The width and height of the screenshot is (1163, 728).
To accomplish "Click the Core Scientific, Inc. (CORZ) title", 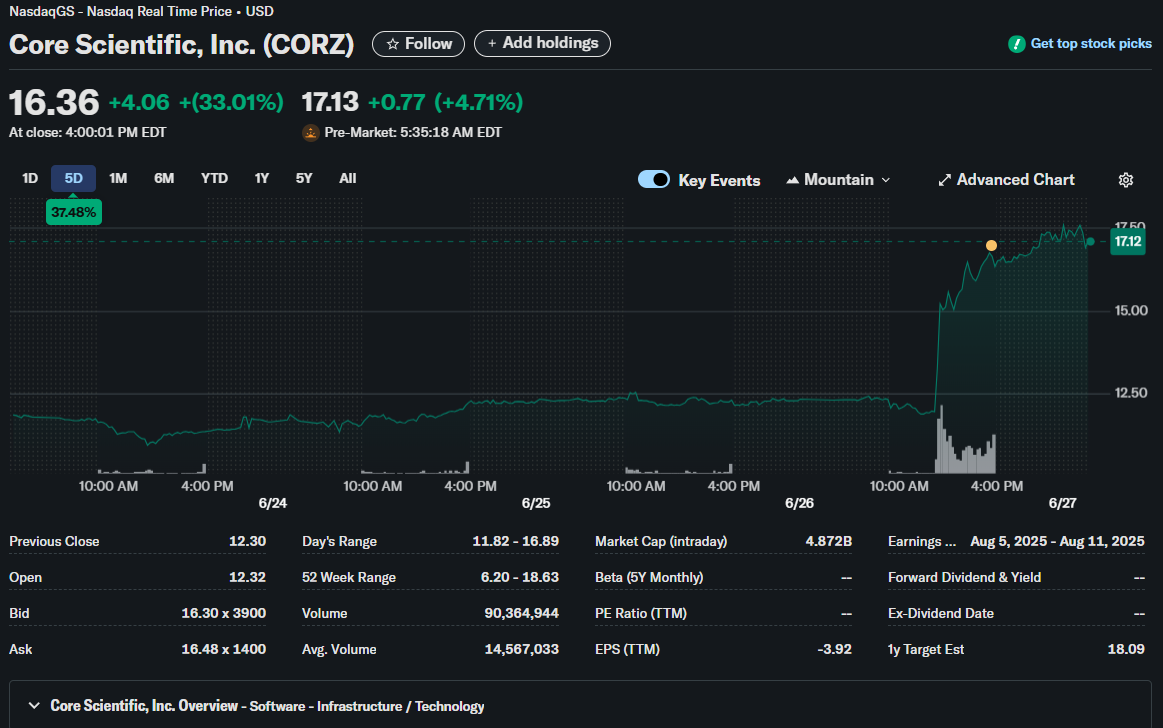I will coord(182,44).
